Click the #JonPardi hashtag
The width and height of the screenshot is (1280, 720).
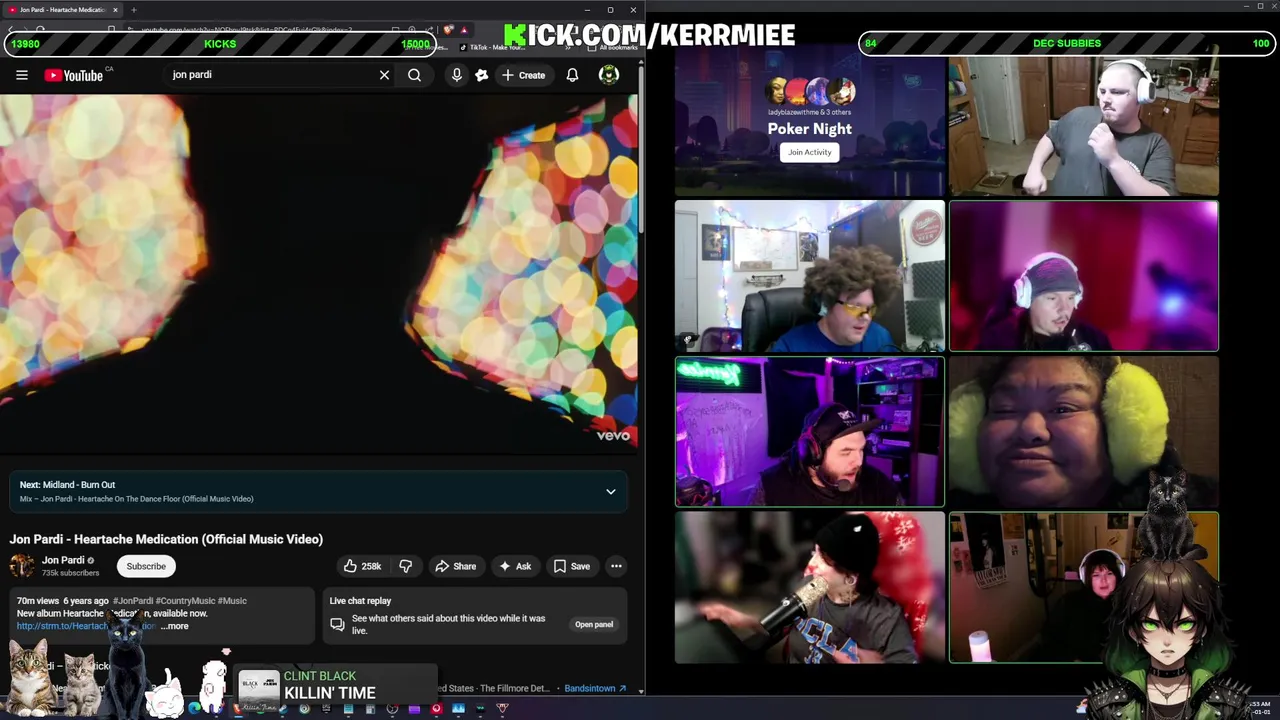tap(133, 601)
